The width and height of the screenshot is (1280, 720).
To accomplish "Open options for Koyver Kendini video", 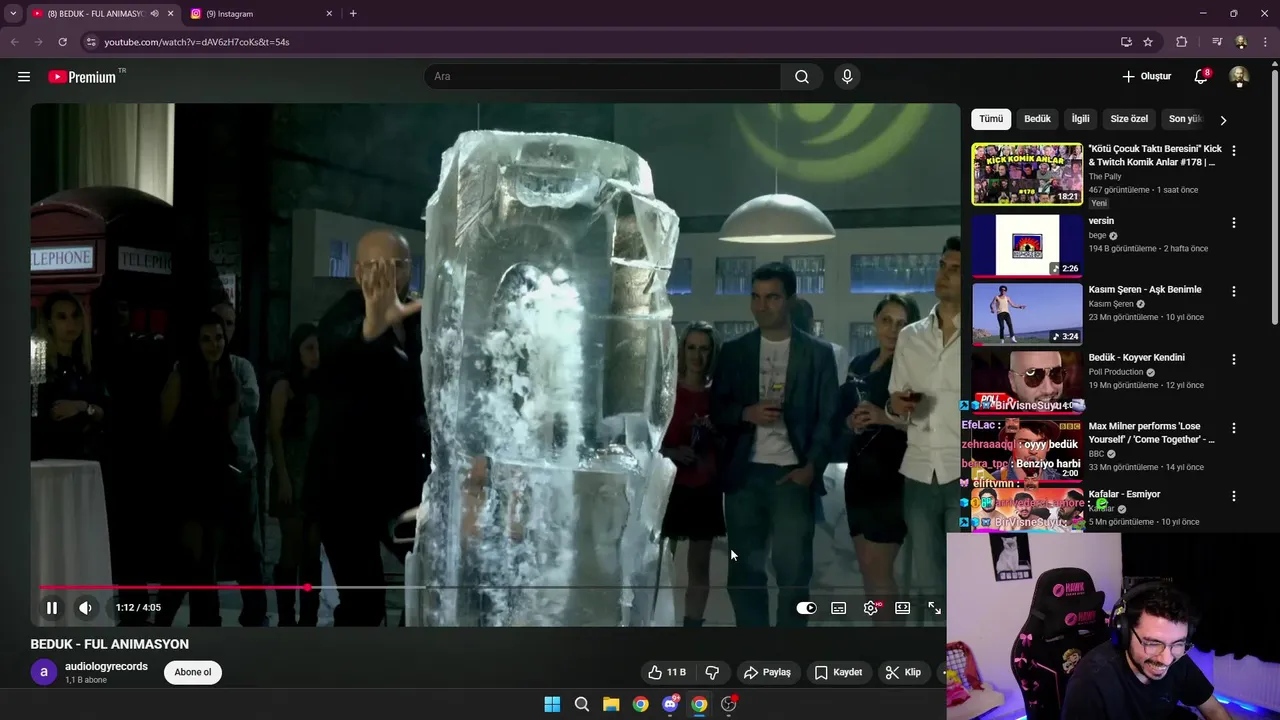I will [1233, 359].
